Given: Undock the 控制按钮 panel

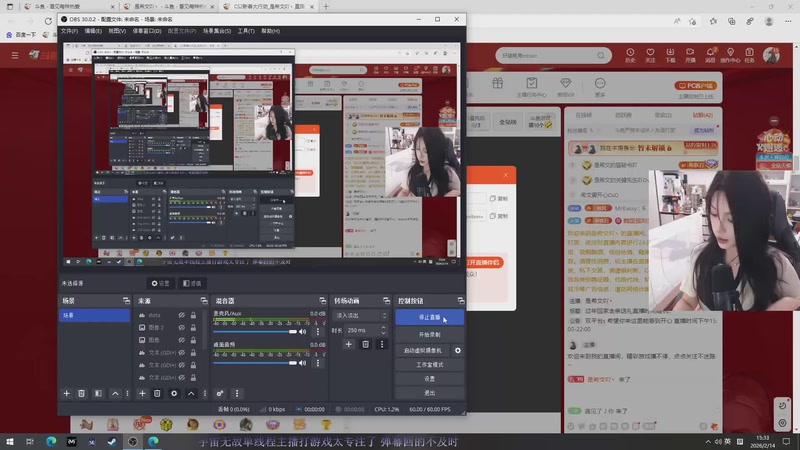Looking at the screenshot, I should pyautogui.click(x=461, y=301).
